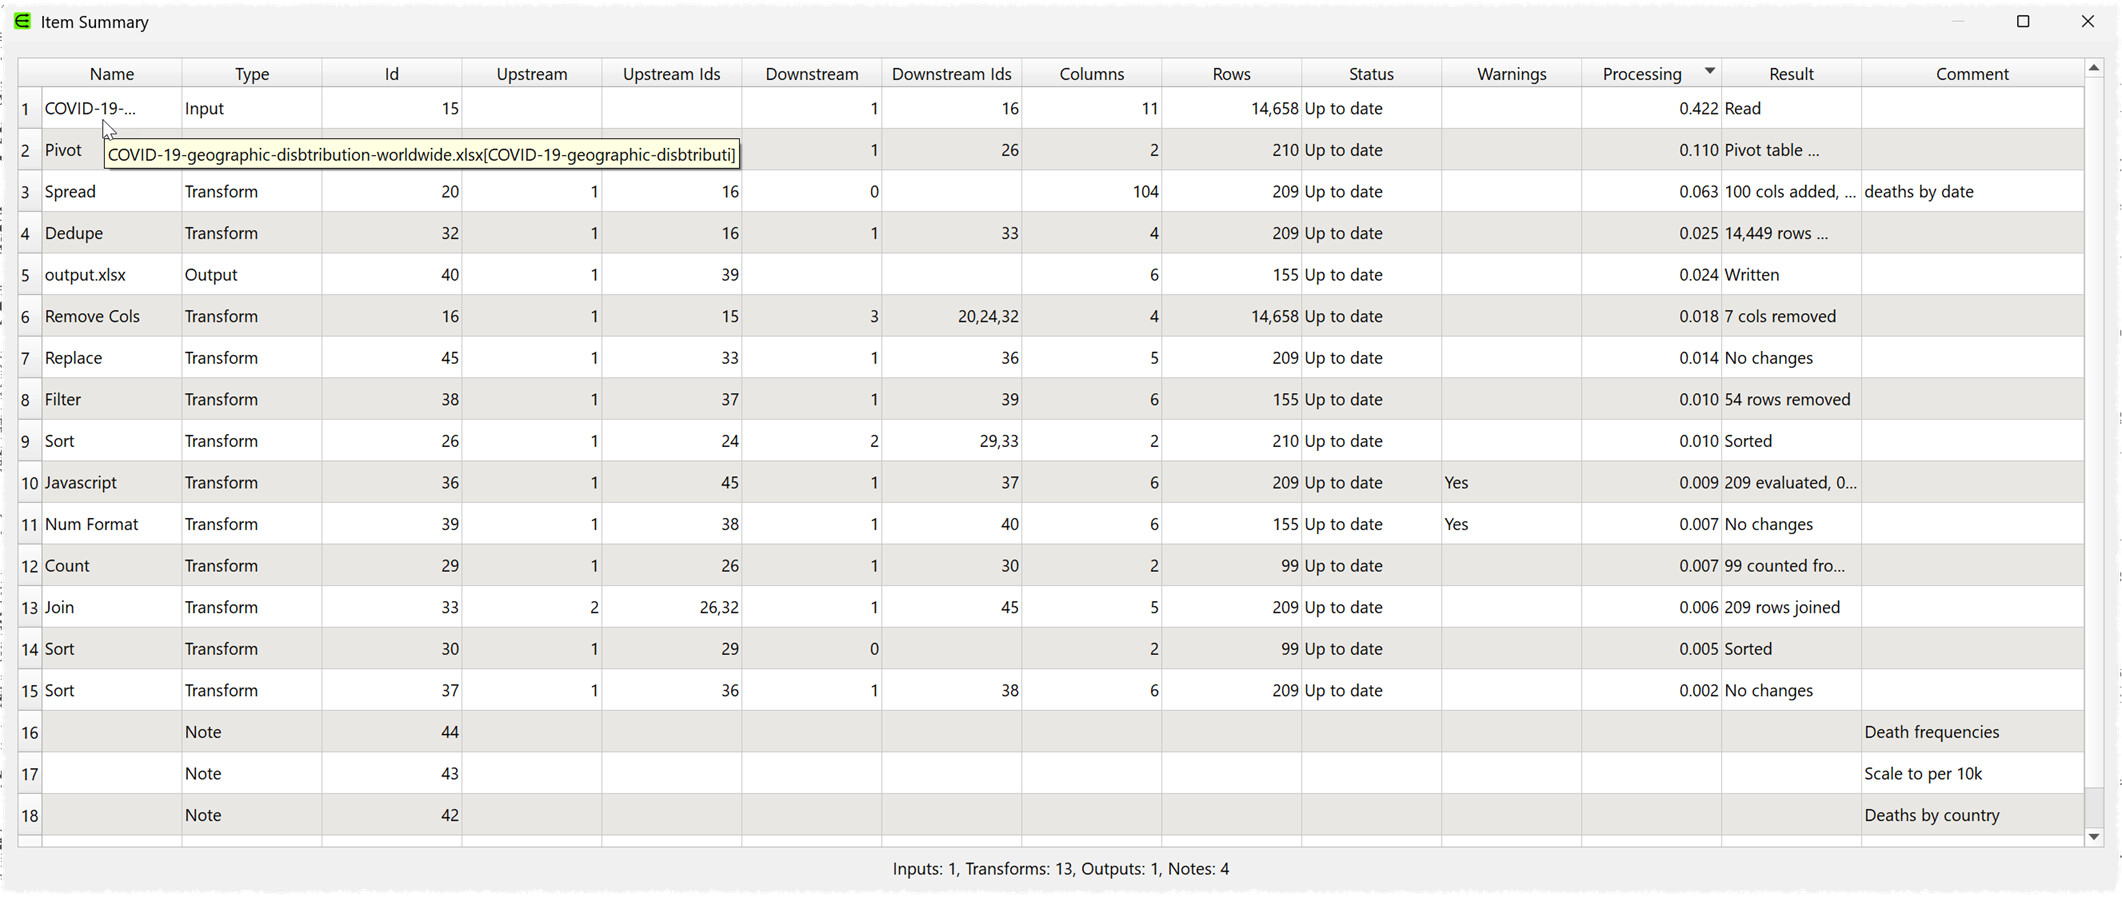This screenshot has height=897, width=2122.
Task: Click the 0.422 processing time cell
Action: point(1652,108)
